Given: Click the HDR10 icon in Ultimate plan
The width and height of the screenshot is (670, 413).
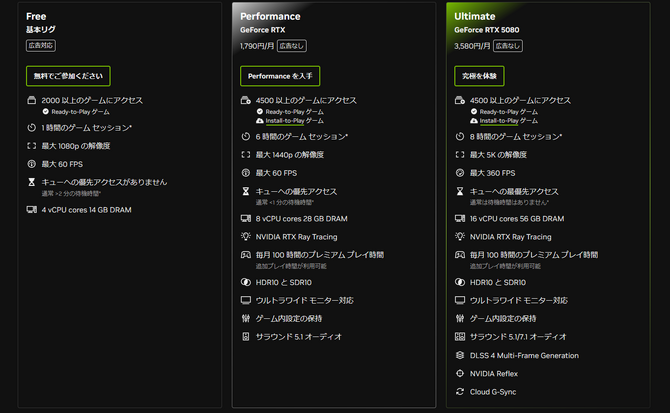Looking at the screenshot, I should point(460,282).
